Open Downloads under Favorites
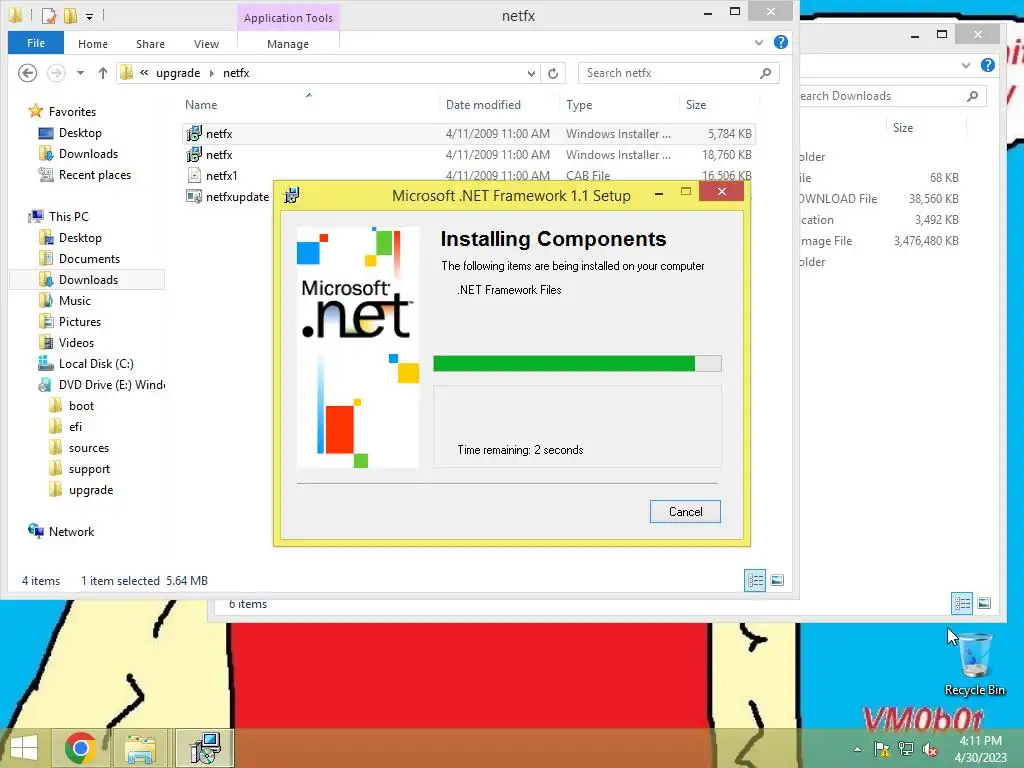 [x=88, y=153]
